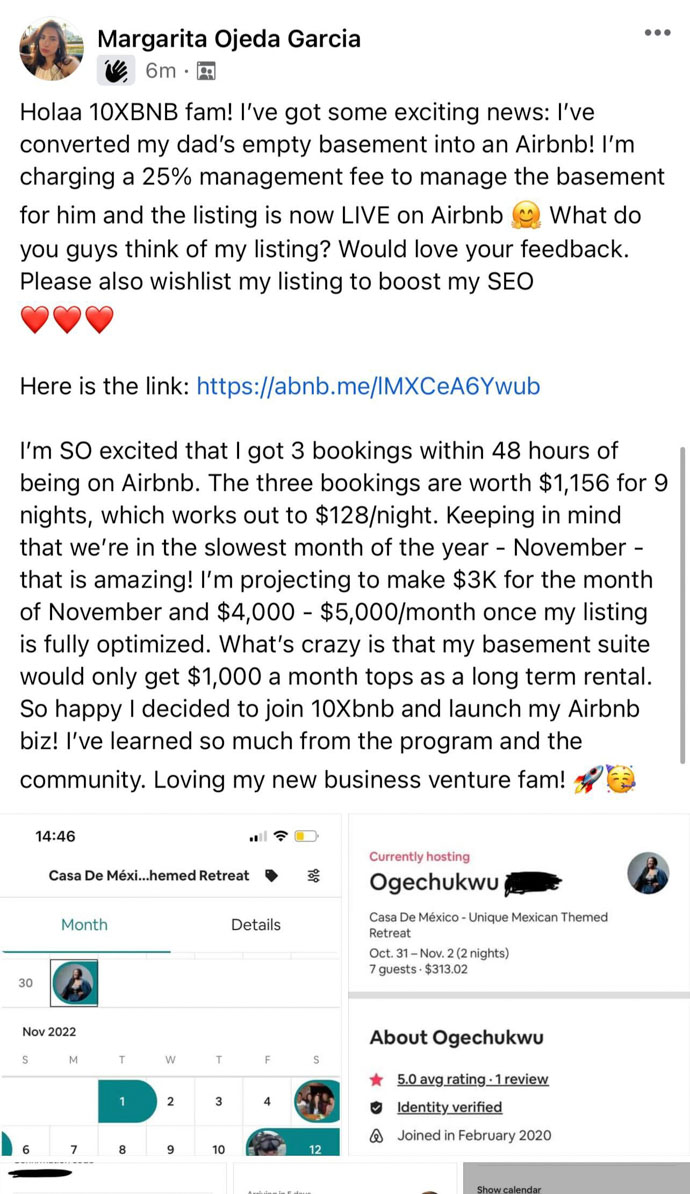Click the red star rating icon

click(377, 1079)
